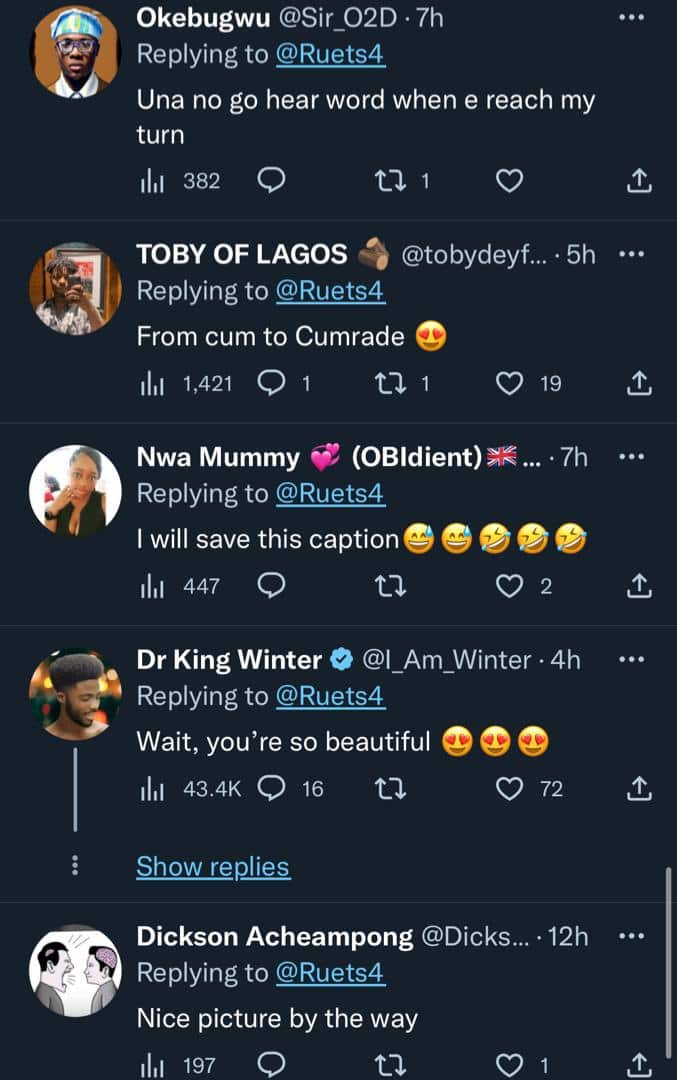Reply to Nwa Mummy's tweet
The image size is (677, 1080).
coord(271,586)
